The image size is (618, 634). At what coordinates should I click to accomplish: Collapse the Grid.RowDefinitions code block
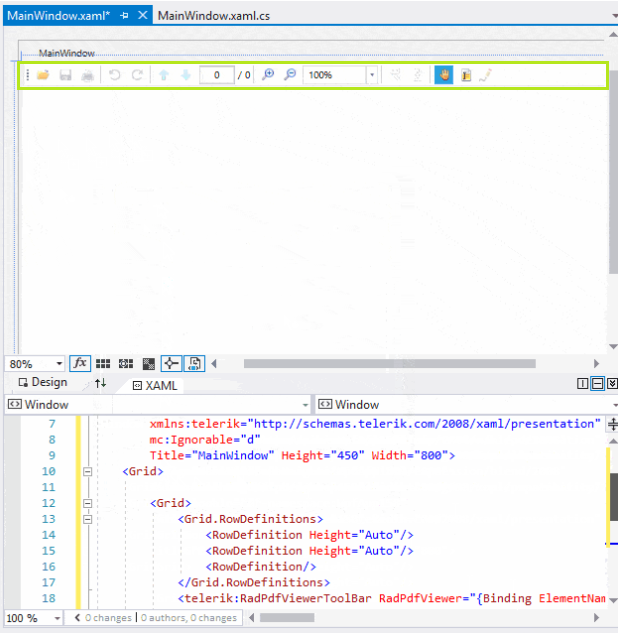coord(88,519)
